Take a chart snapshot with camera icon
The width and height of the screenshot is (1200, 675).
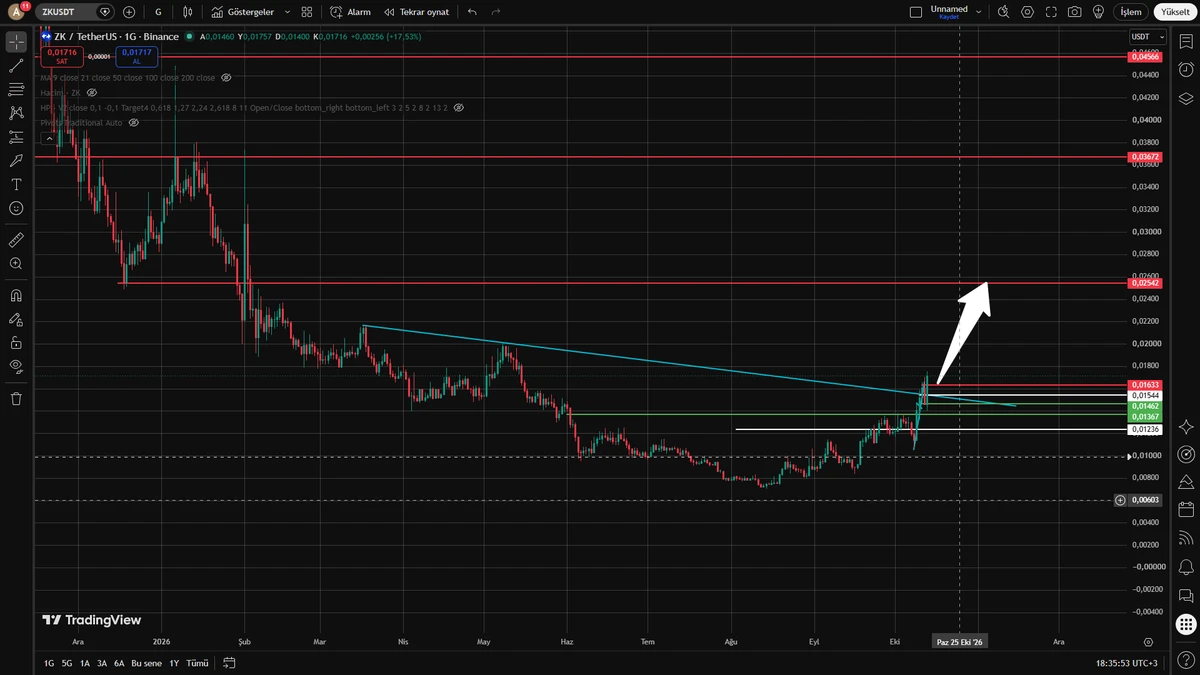click(x=1074, y=12)
